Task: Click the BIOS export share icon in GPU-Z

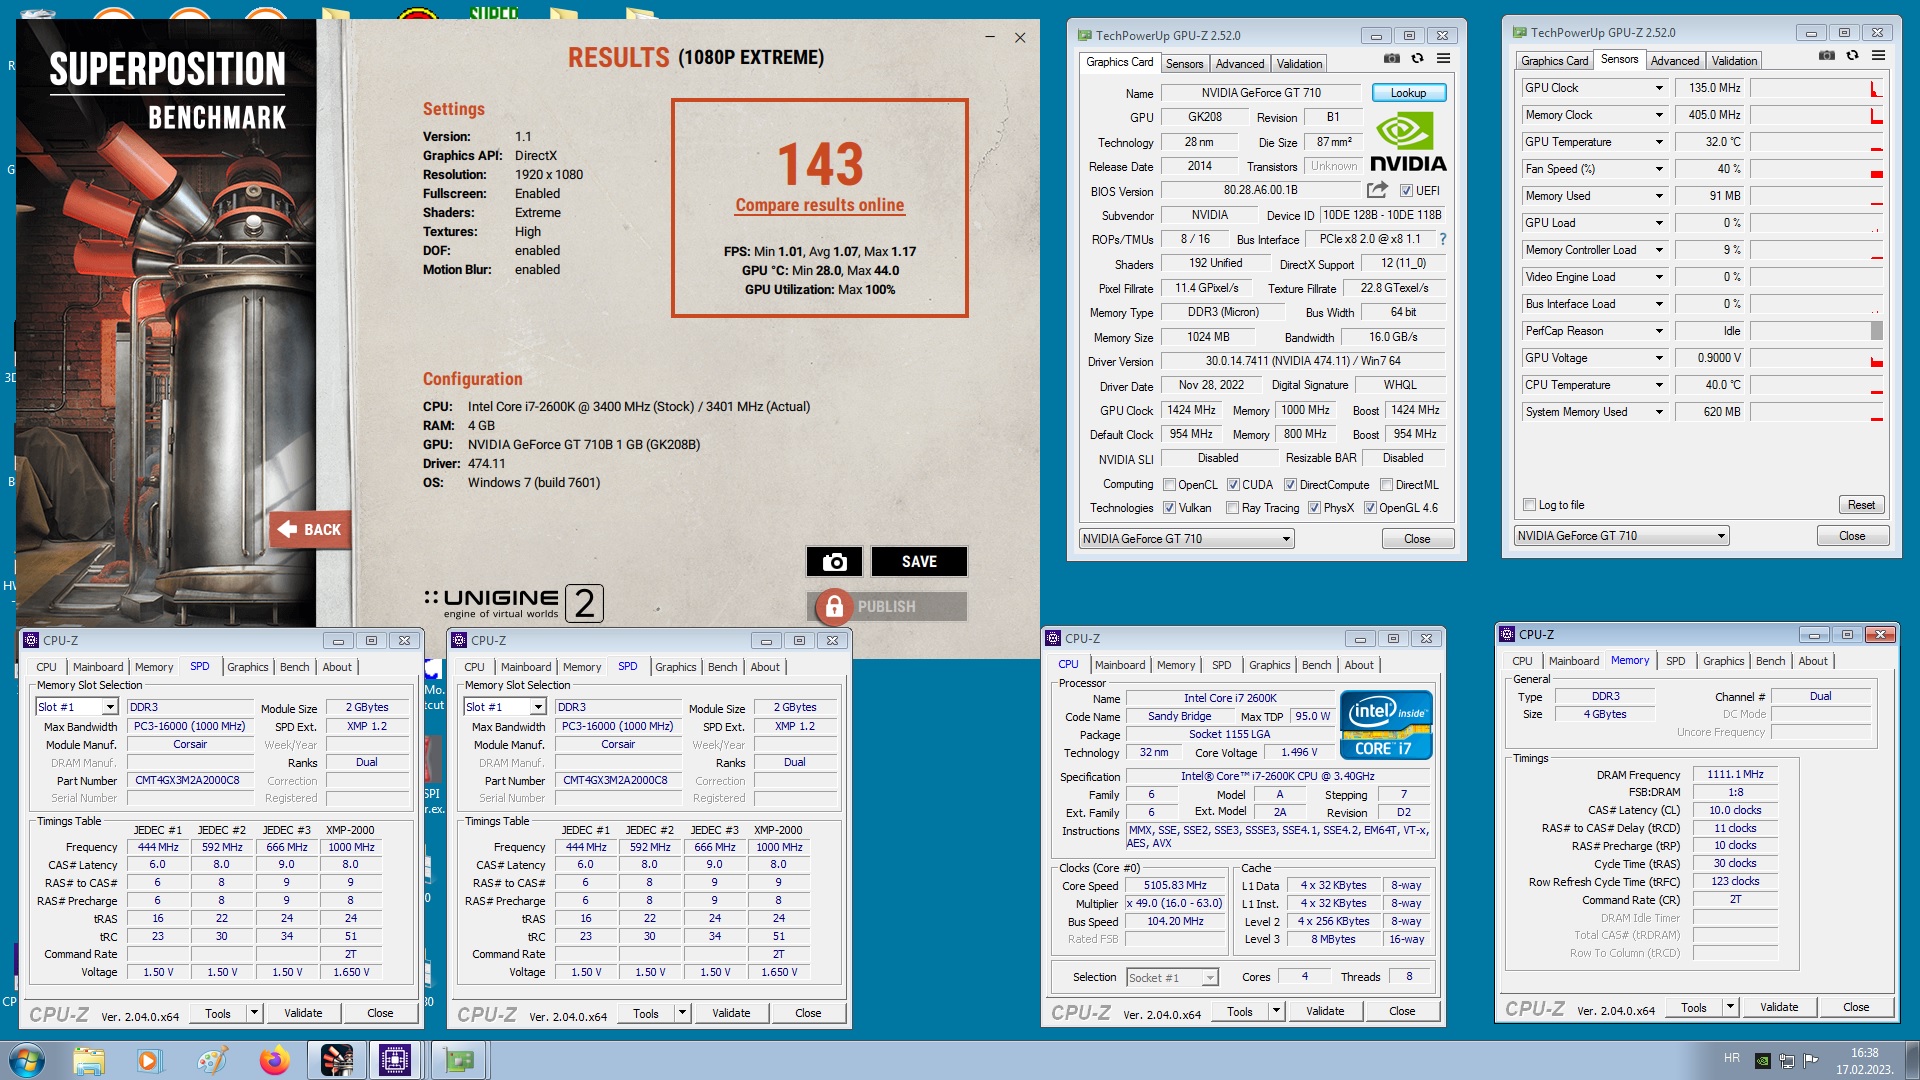Action: (x=1377, y=190)
